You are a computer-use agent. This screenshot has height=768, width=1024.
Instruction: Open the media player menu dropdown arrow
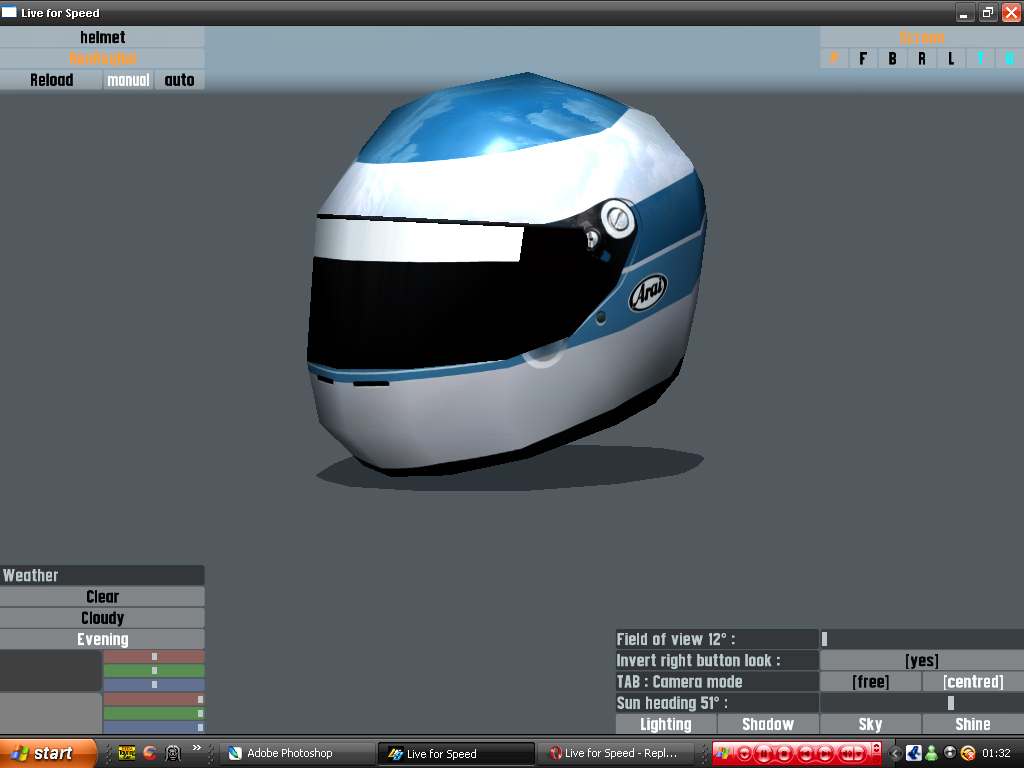click(x=744, y=753)
